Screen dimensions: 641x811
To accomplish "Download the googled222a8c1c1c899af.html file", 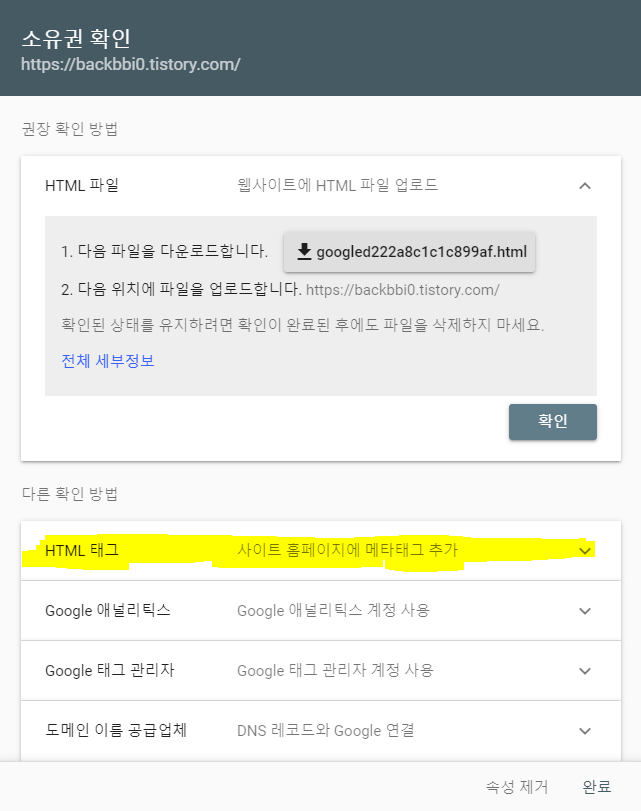I will tap(409, 252).
